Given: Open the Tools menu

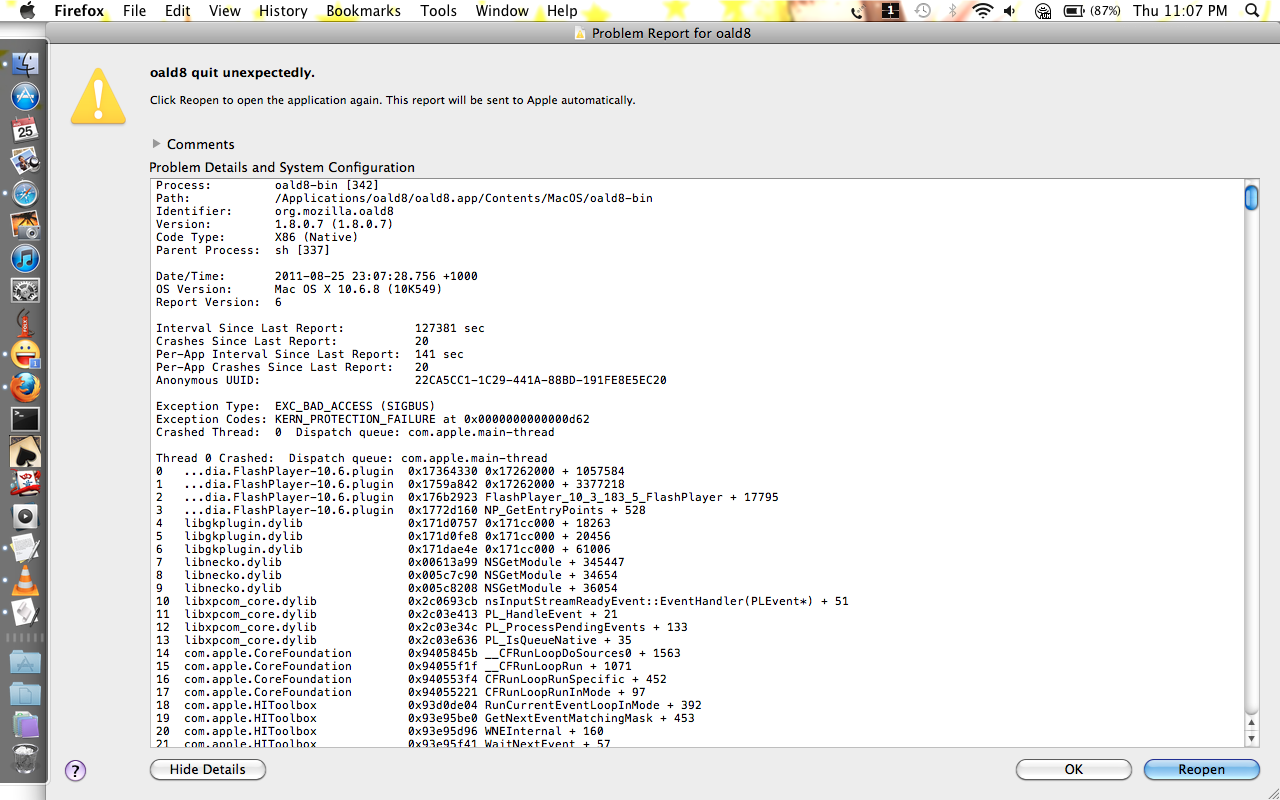Looking at the screenshot, I should (x=438, y=11).
